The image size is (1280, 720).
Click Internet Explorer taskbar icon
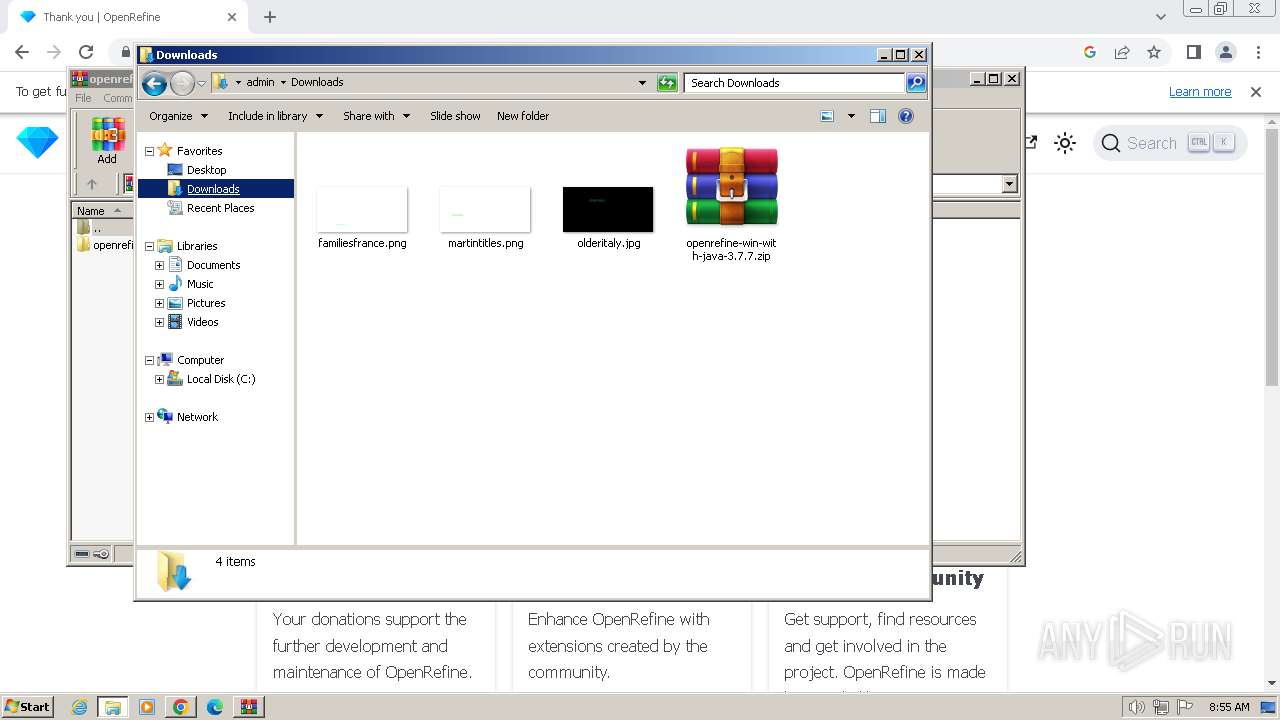pos(80,707)
